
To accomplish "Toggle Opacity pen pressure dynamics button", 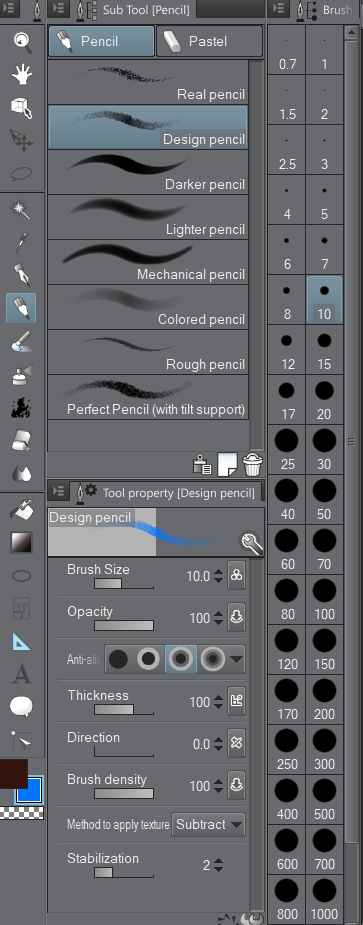I will coord(236,618).
